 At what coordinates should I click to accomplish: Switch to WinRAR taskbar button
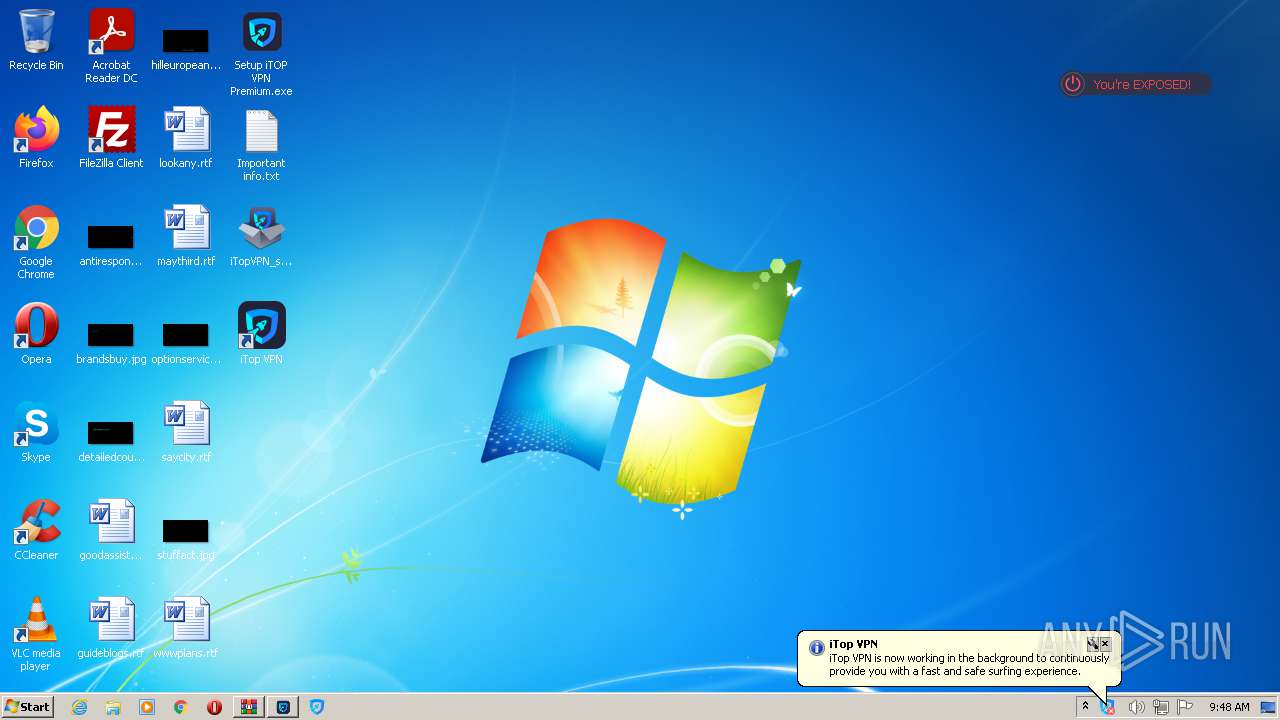248,707
